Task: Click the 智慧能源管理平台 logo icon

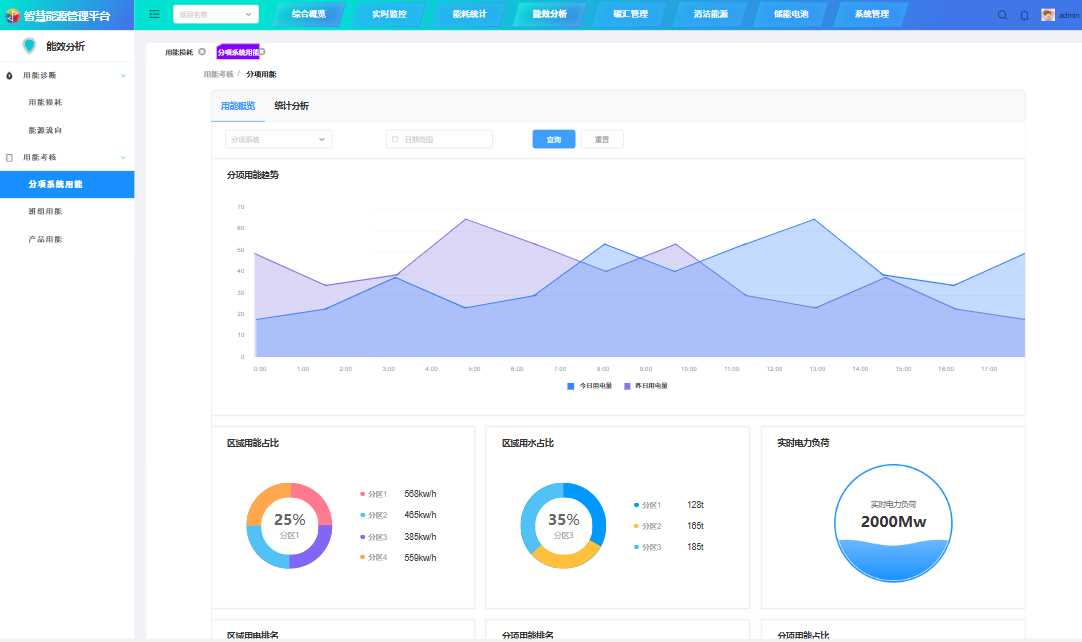Action: [13, 15]
